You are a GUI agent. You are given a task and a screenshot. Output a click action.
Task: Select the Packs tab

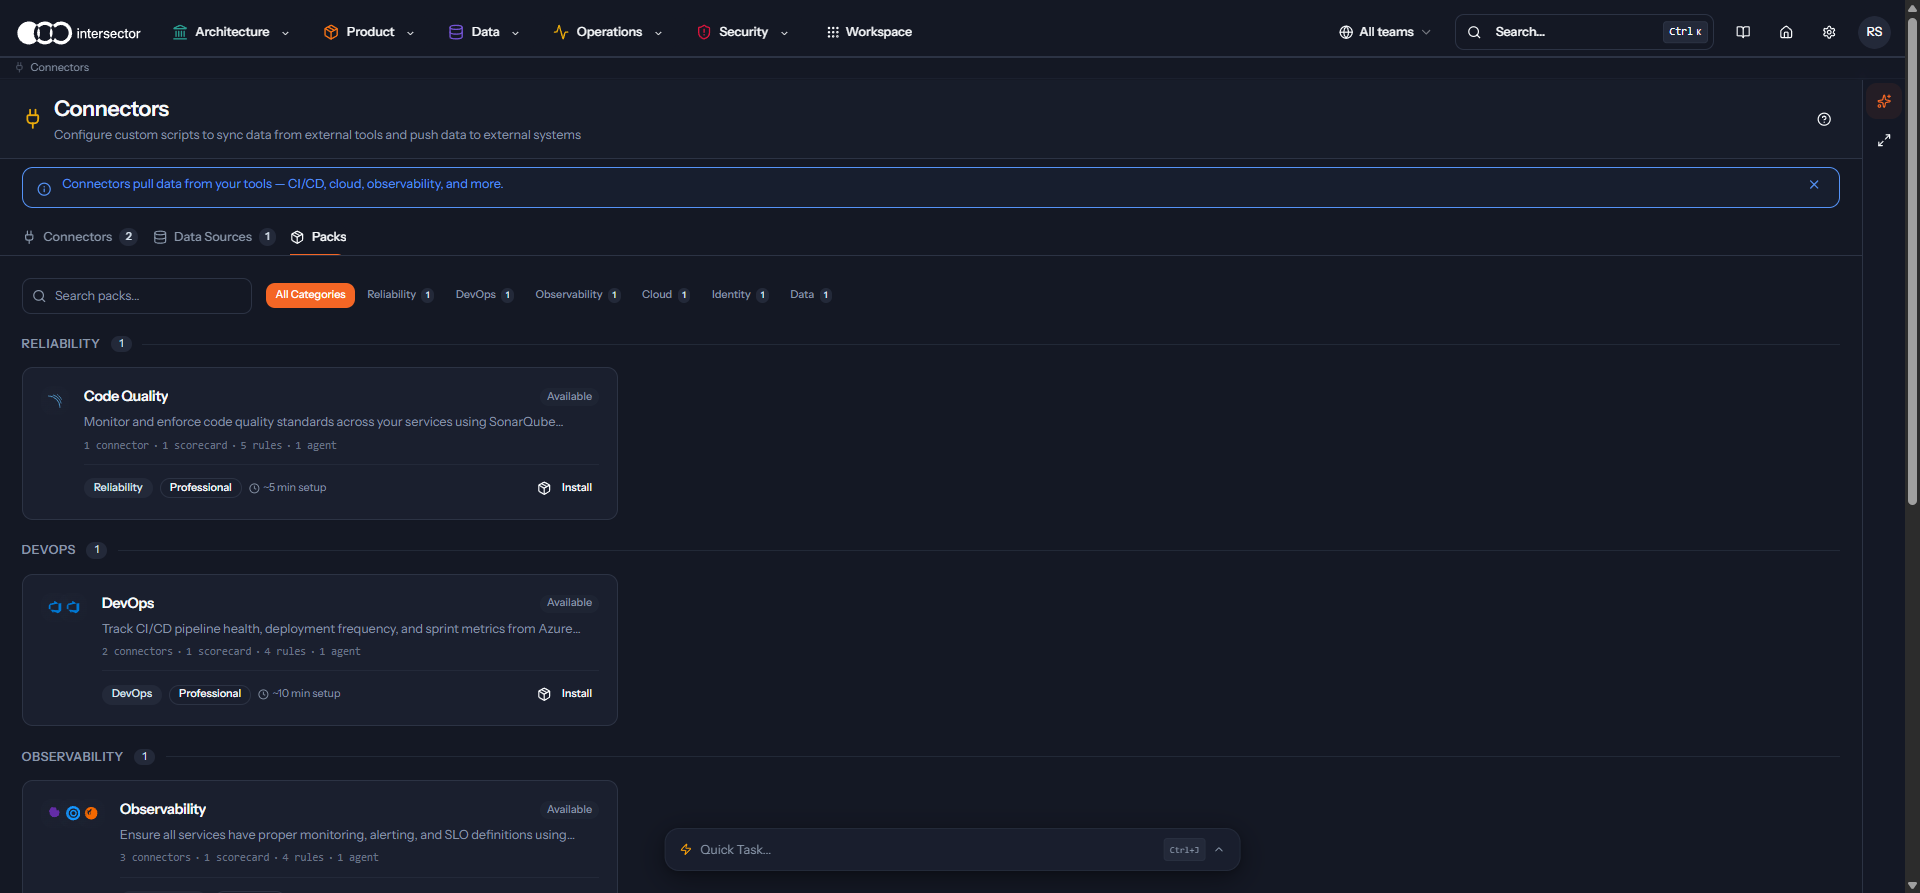pos(318,237)
